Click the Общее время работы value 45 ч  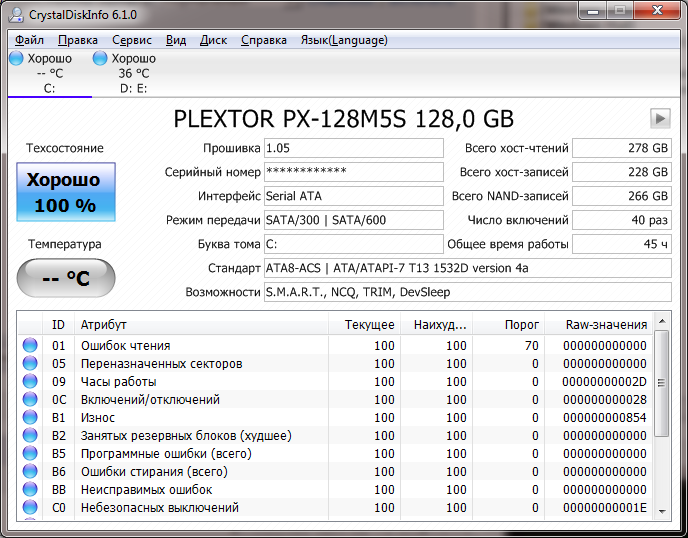(x=622, y=244)
